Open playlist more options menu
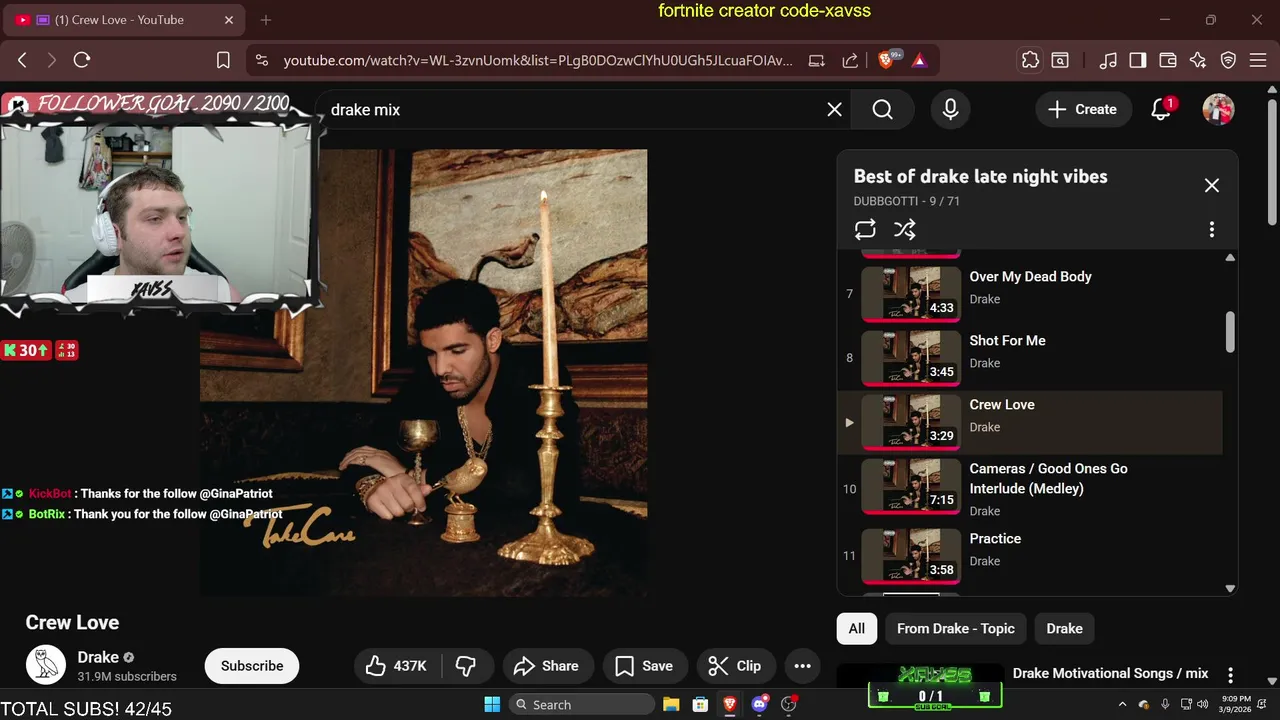 (x=1211, y=230)
